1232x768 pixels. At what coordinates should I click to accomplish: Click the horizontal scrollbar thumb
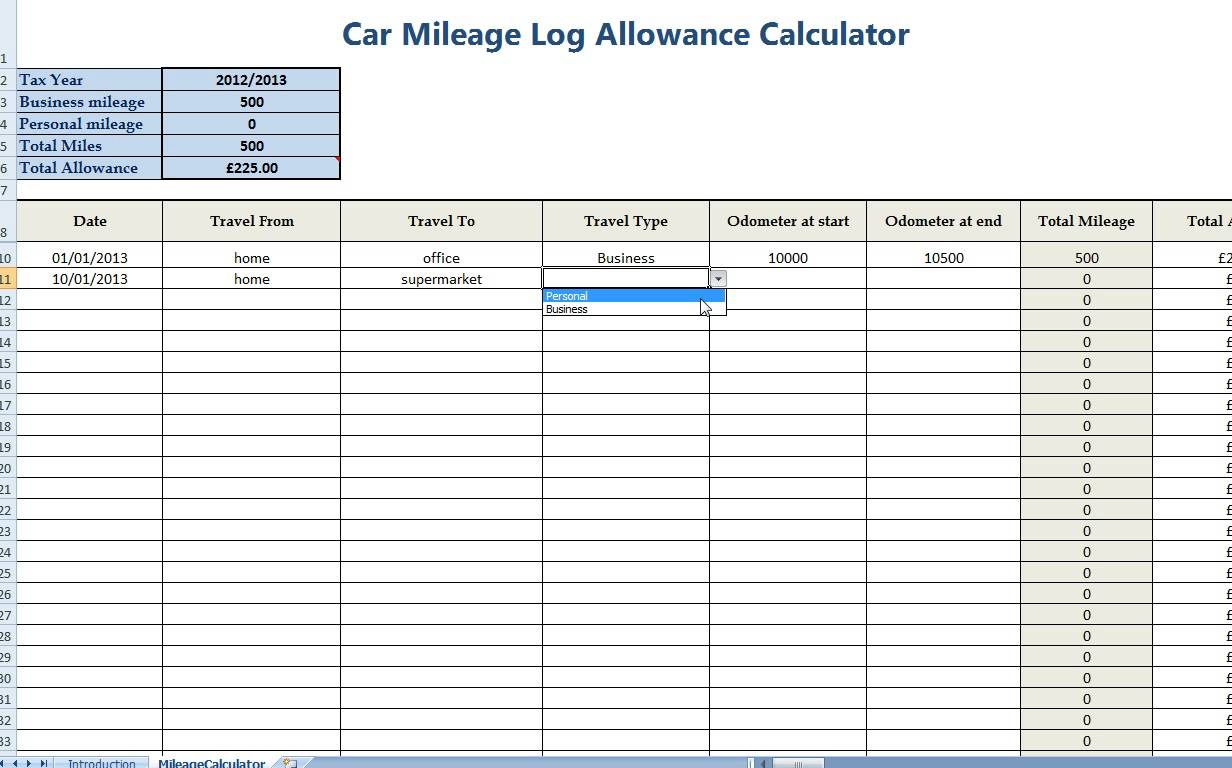pos(797,763)
